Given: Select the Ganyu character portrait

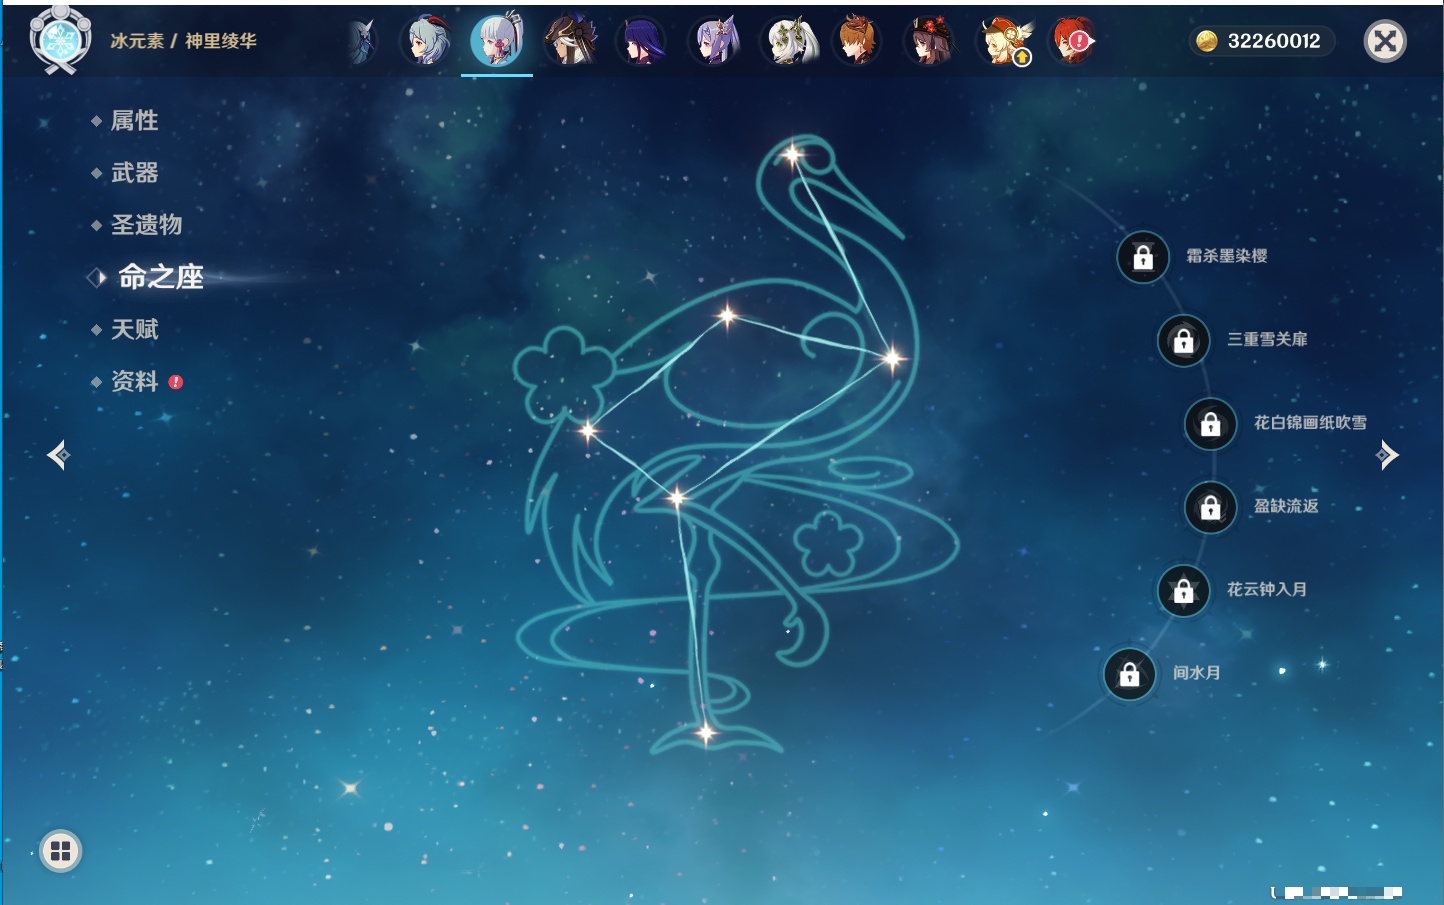Looking at the screenshot, I should [426, 42].
